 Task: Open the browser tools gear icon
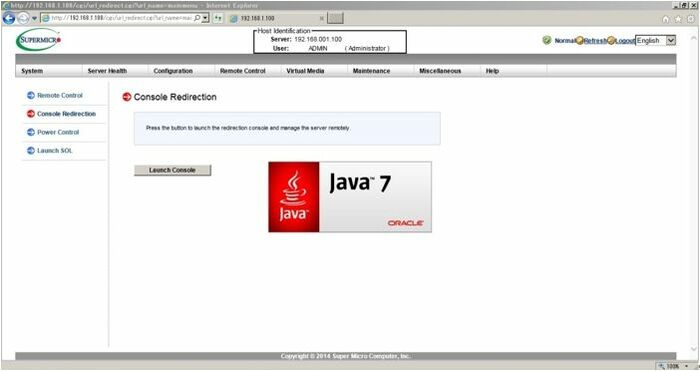point(691,19)
